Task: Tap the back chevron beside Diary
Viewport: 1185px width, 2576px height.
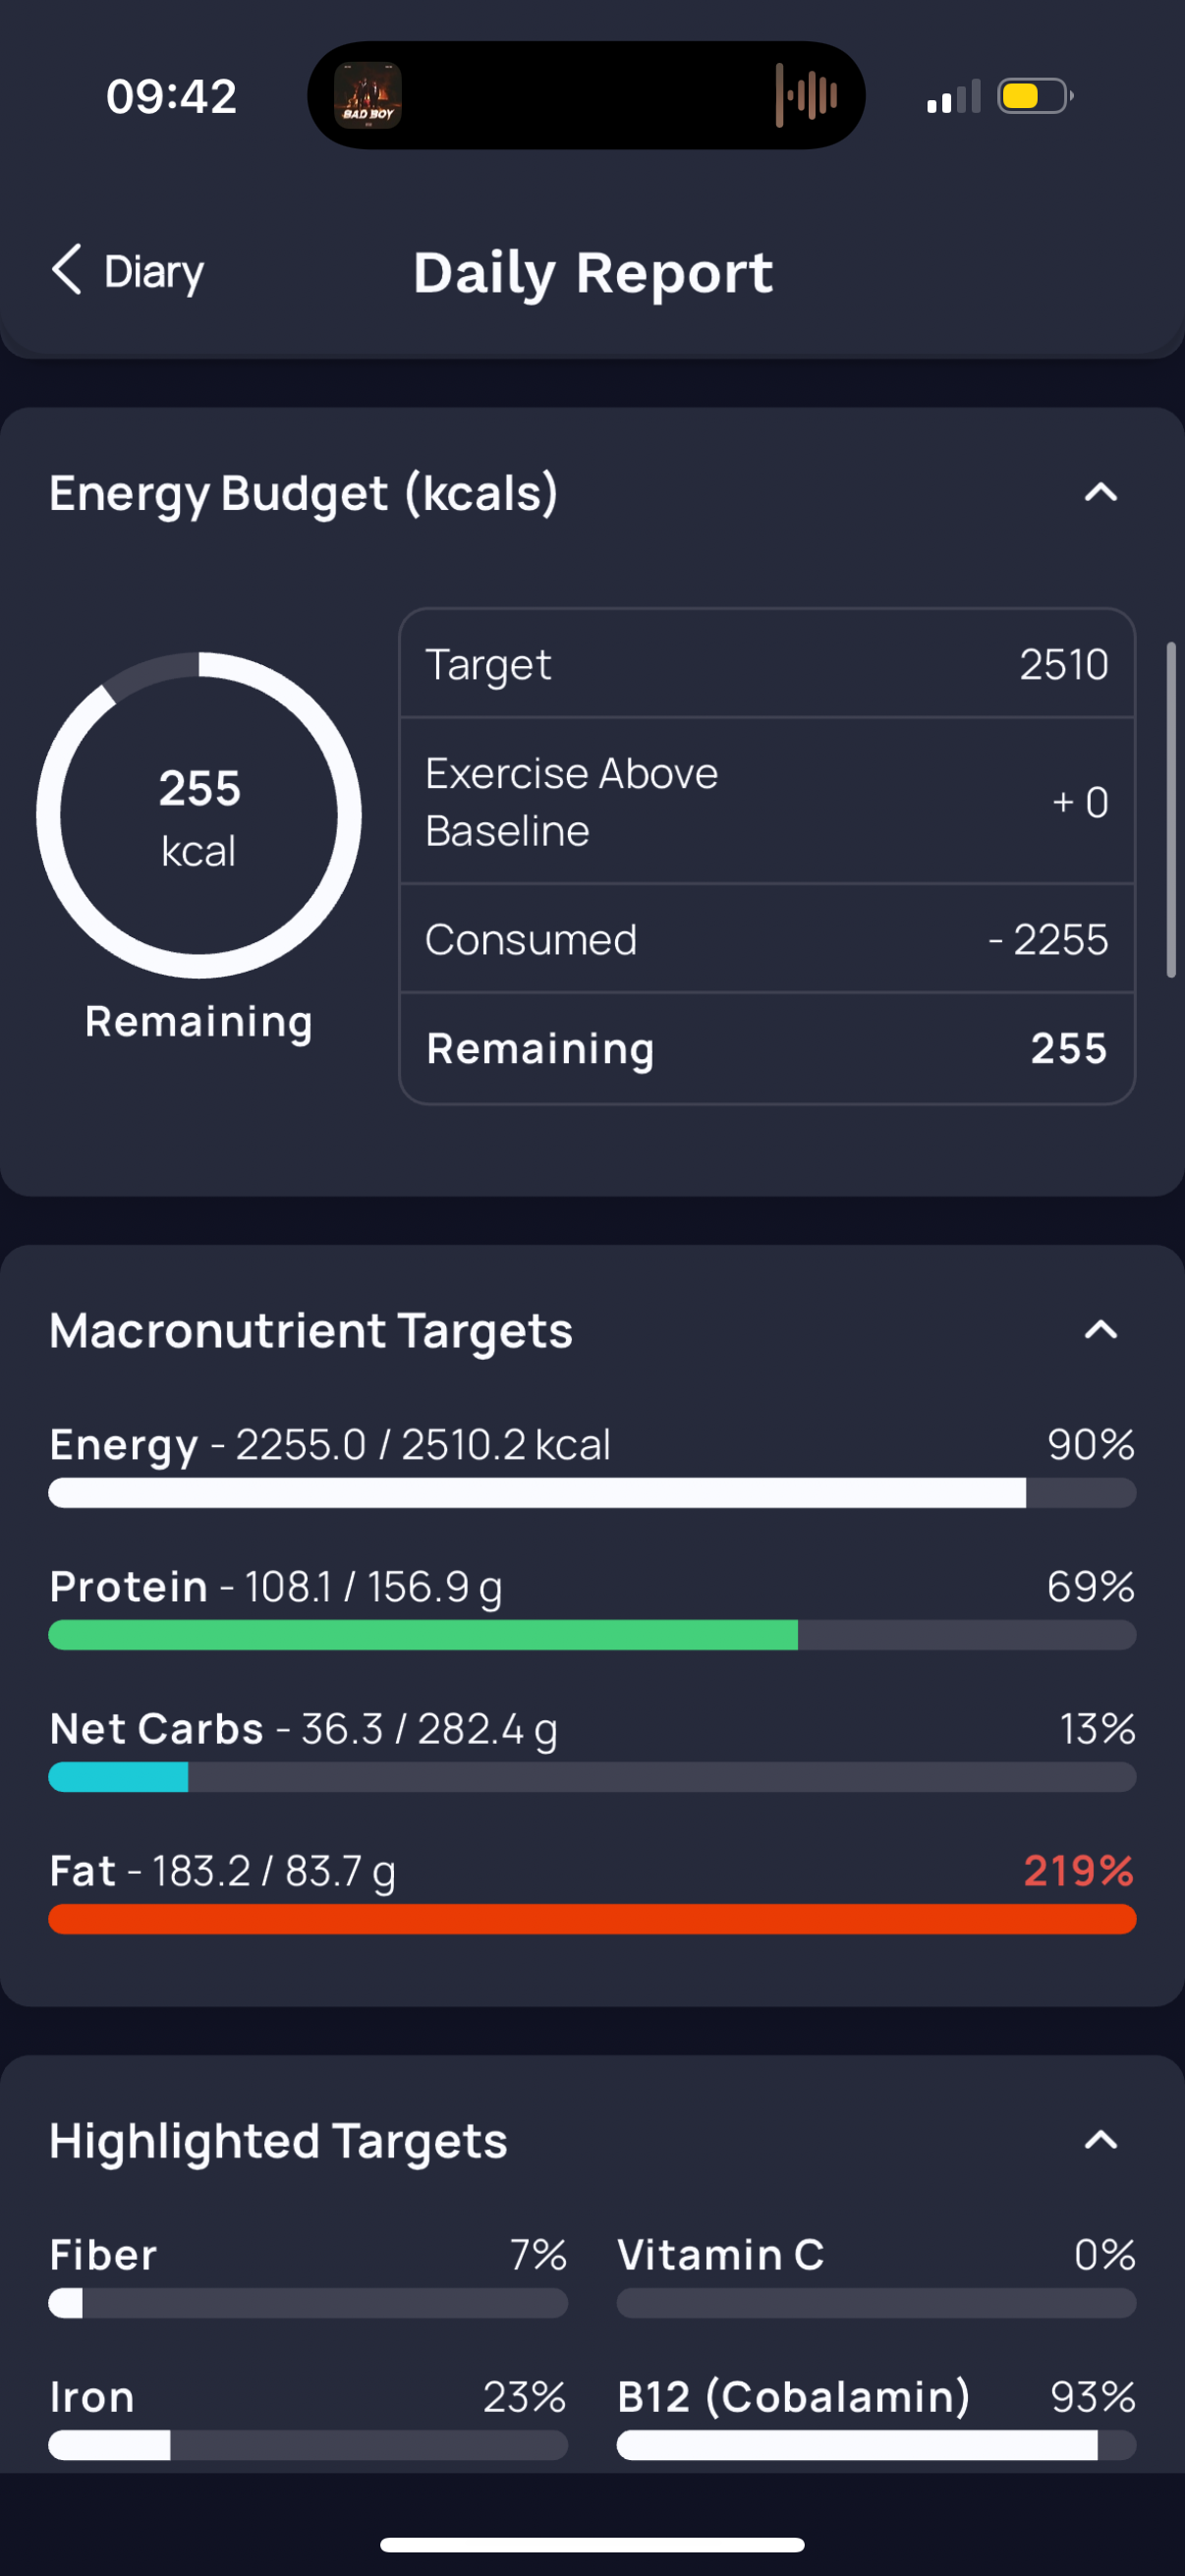Action: [x=66, y=270]
